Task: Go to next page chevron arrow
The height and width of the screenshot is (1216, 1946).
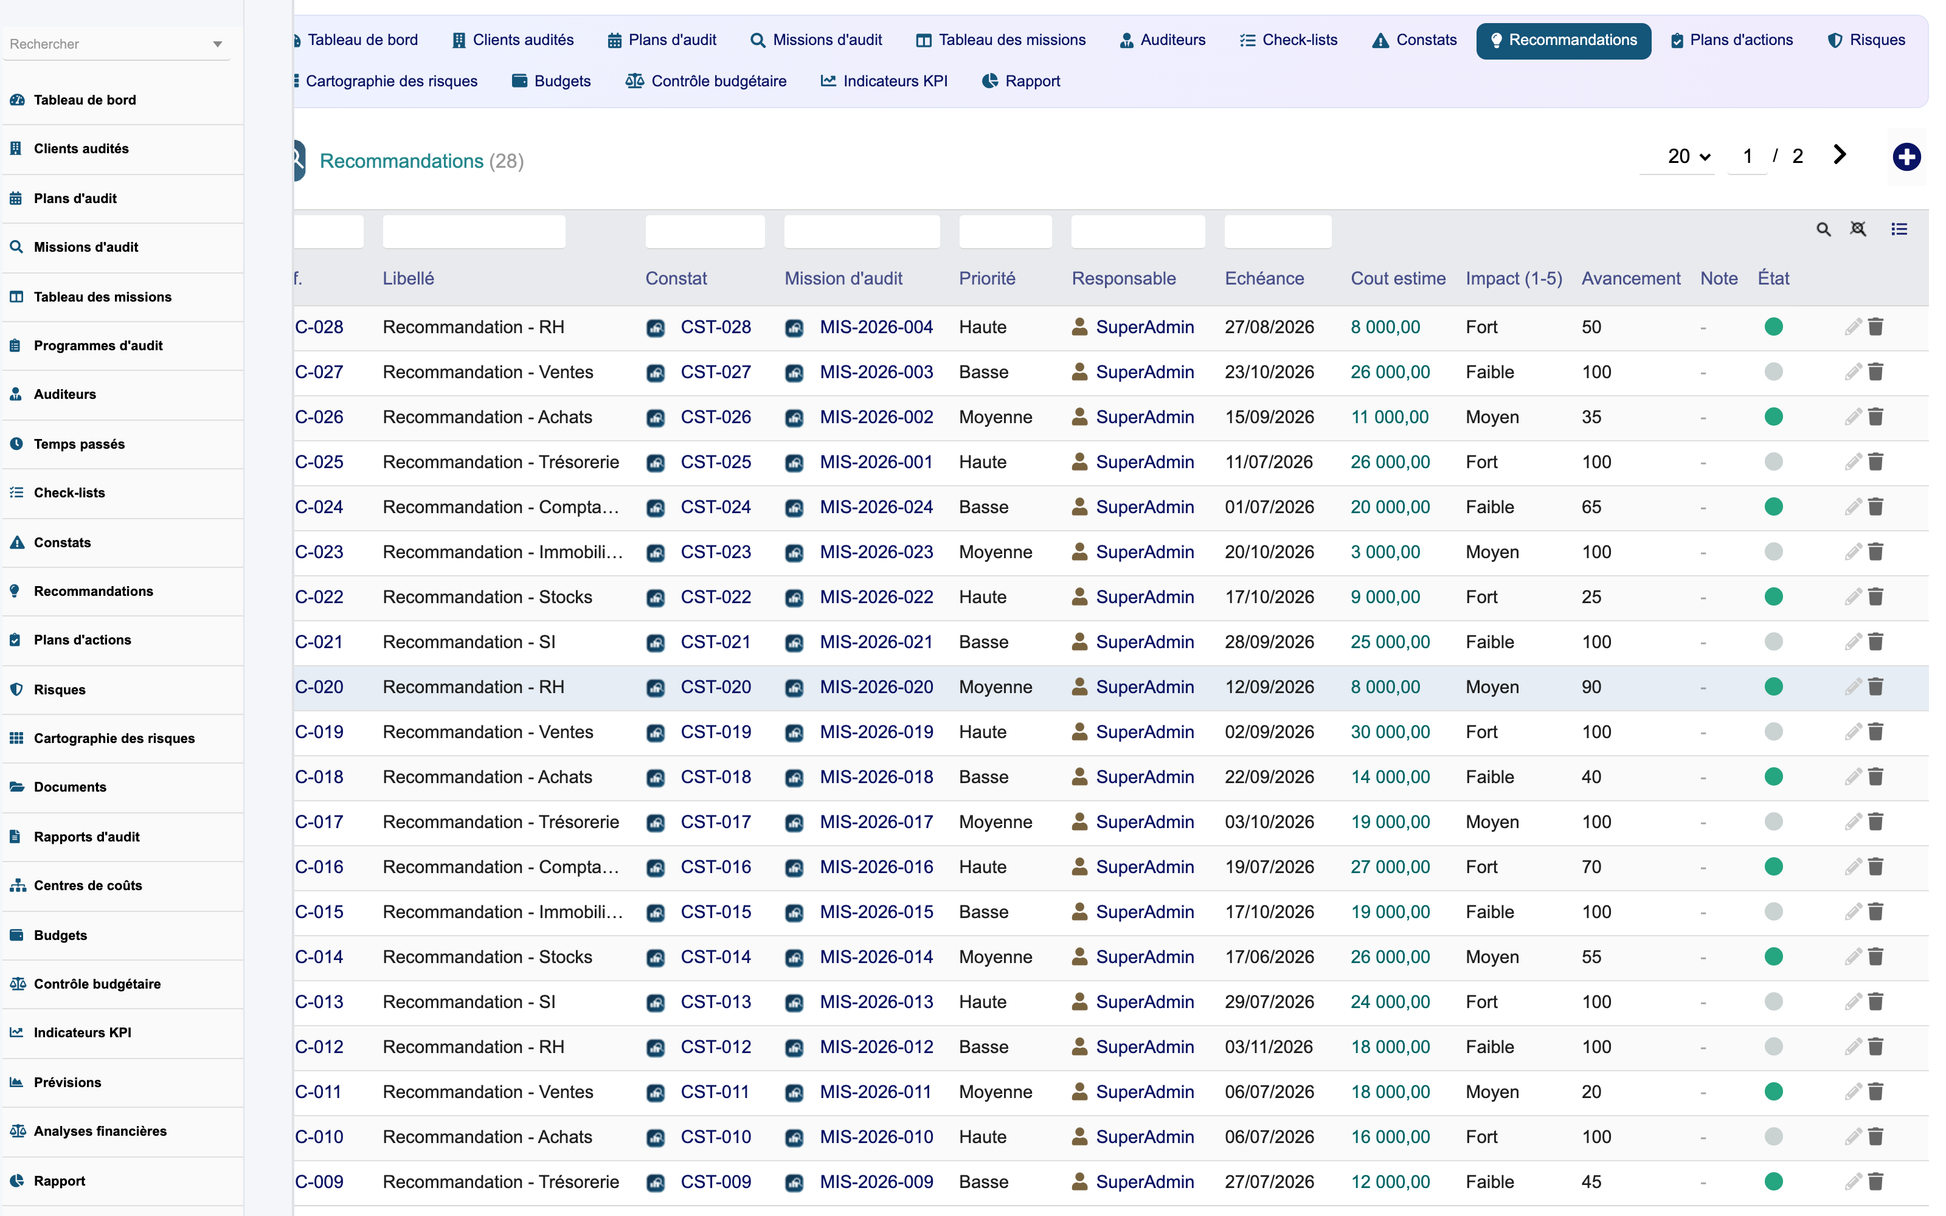Action: [1839, 155]
